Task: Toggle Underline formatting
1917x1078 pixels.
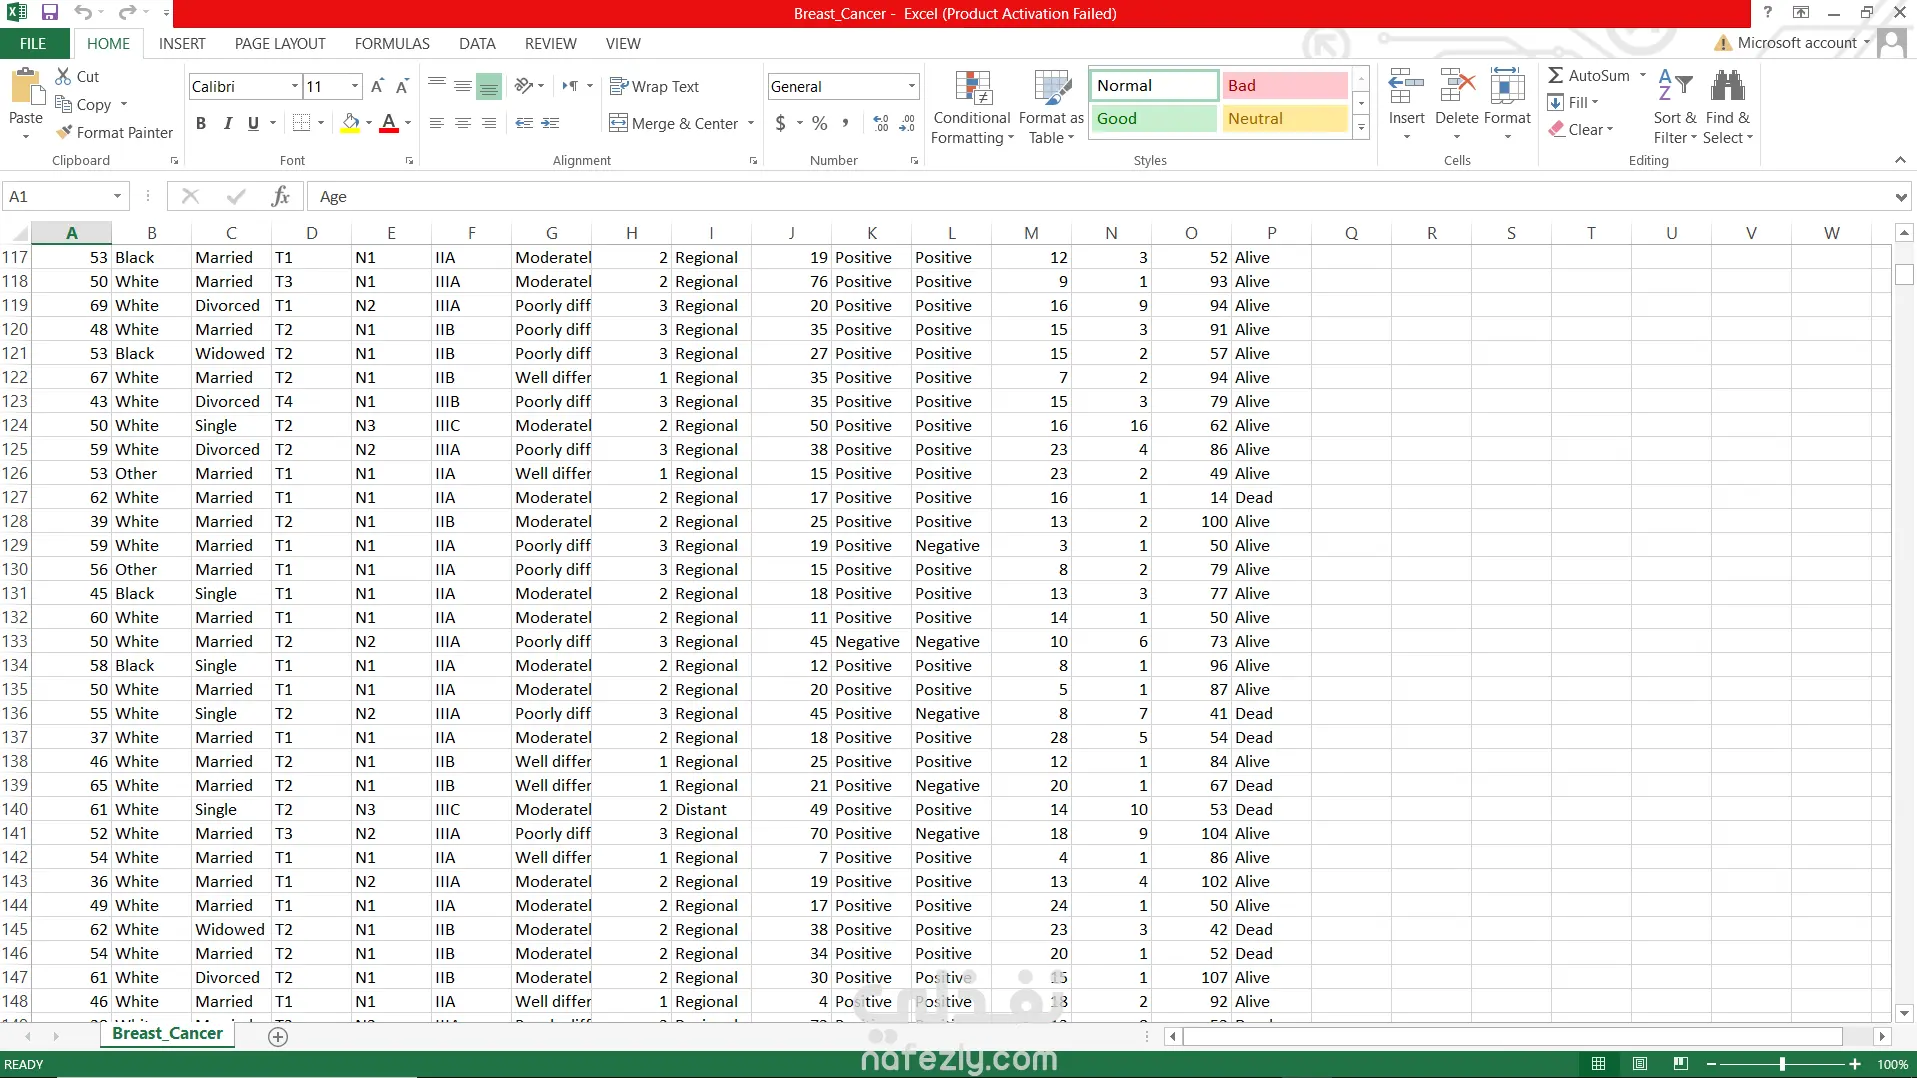Action: [253, 123]
